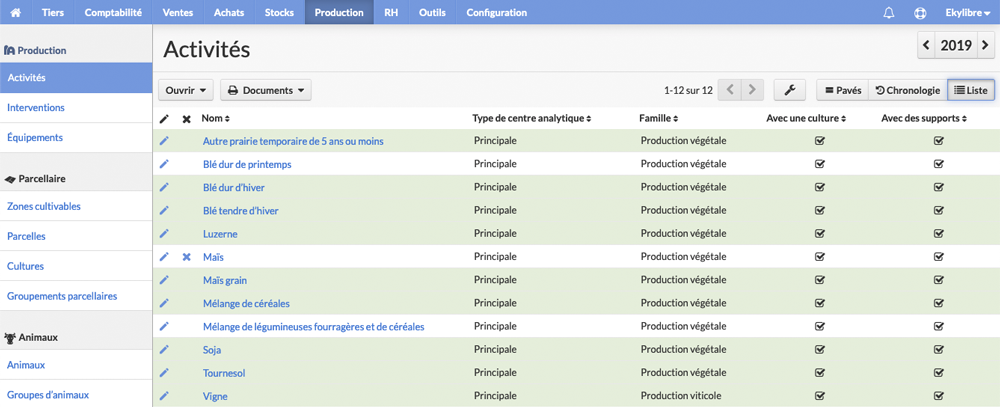Open Zones cultivables in sidebar
Image resolution: width=1000 pixels, height=407 pixels.
tap(76, 206)
